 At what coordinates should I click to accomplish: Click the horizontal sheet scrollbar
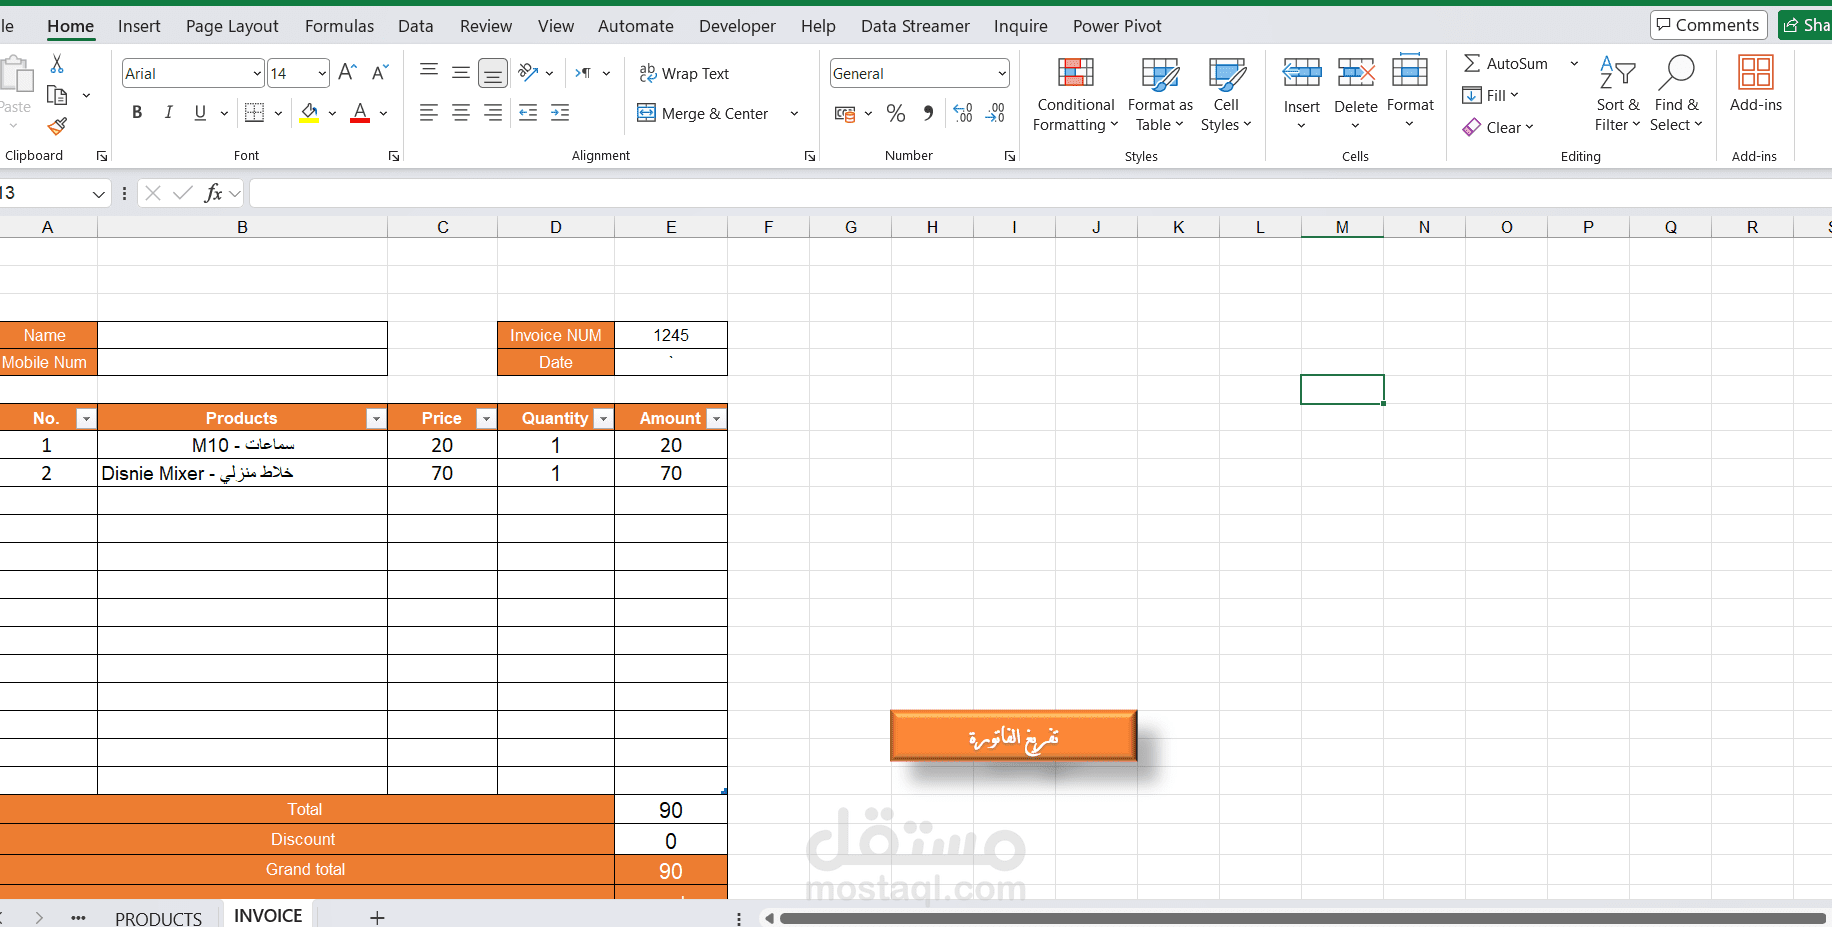(x=1302, y=918)
